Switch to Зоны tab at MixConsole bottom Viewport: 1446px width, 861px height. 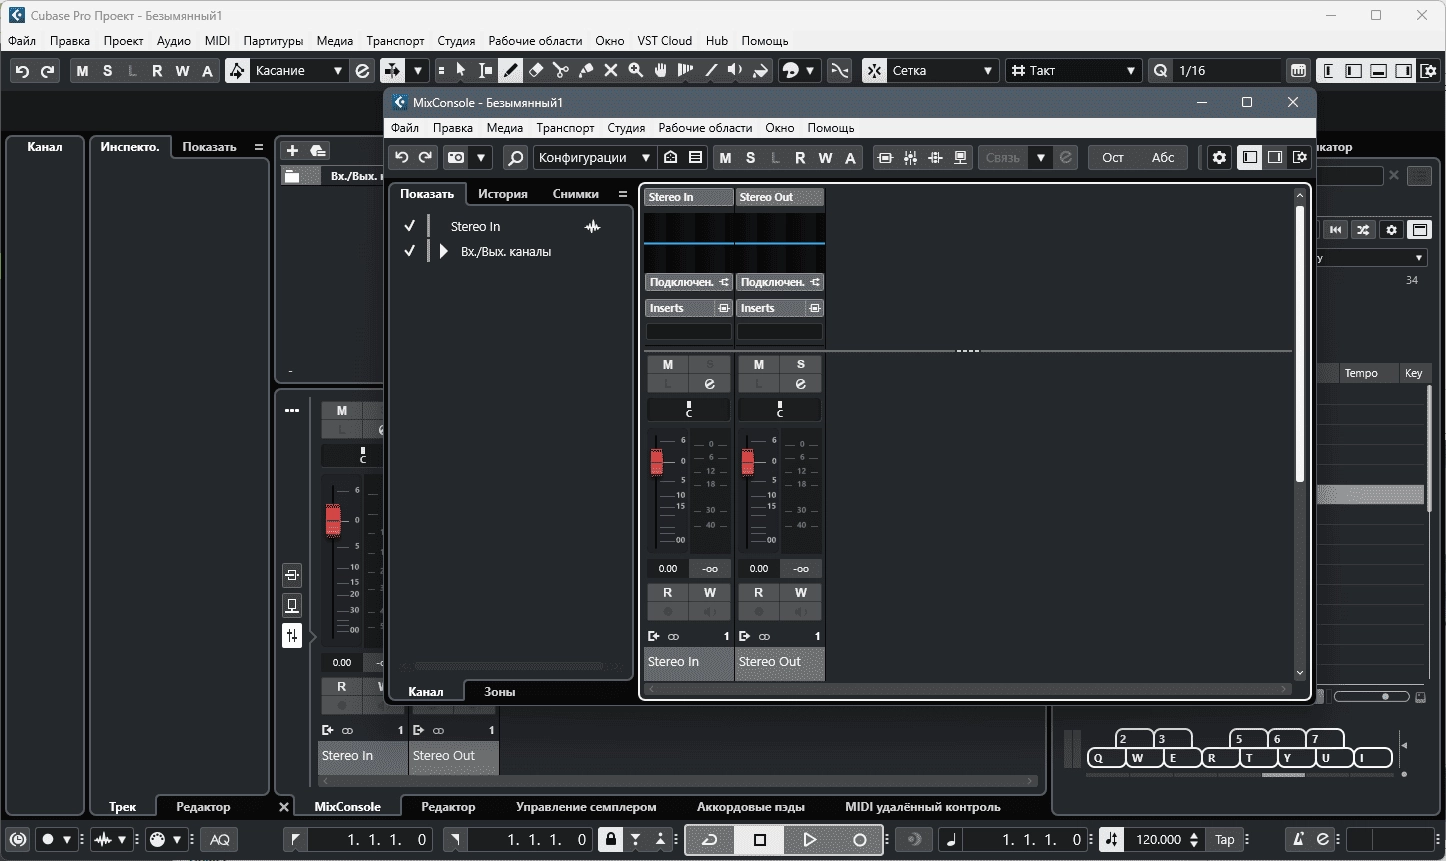[x=500, y=691]
